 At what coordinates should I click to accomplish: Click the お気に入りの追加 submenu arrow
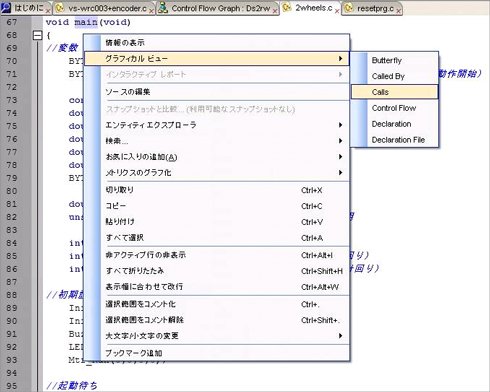340,157
